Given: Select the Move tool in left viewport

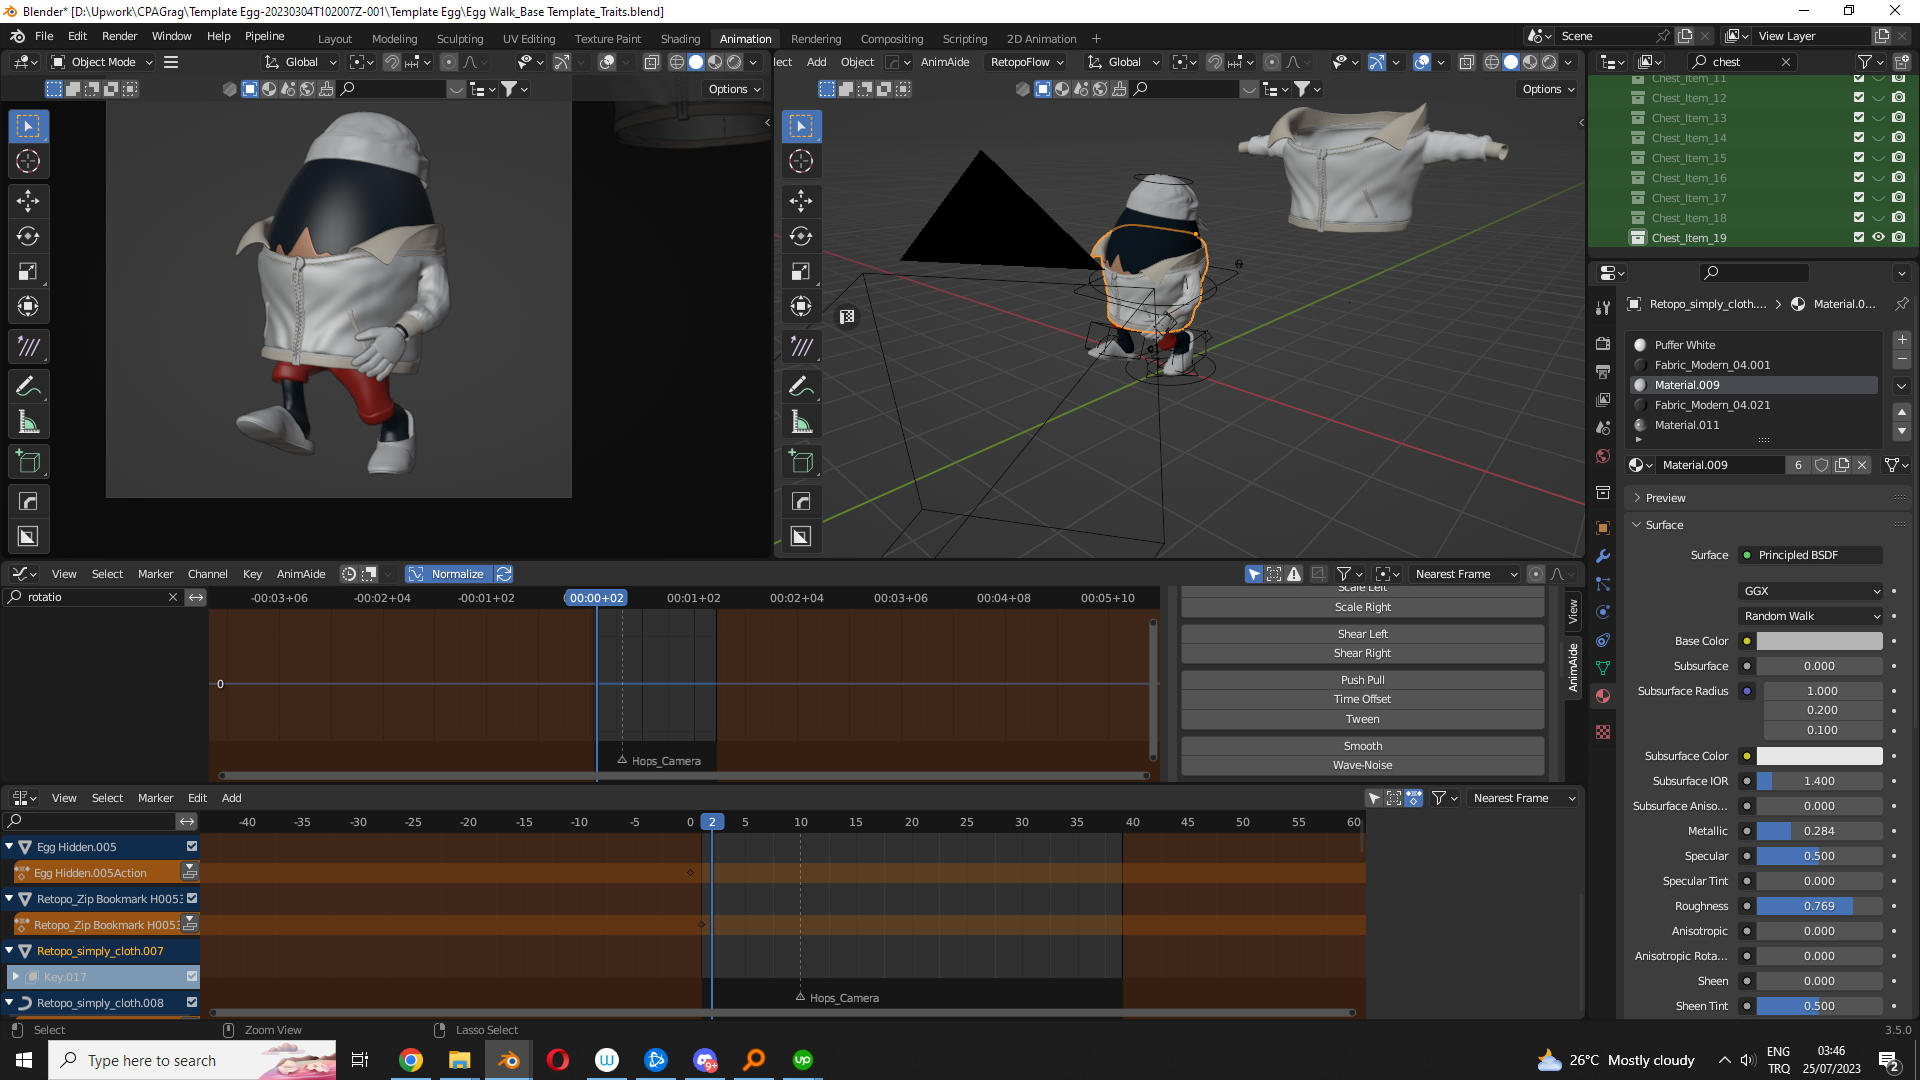Looking at the screenshot, I should click(x=28, y=201).
